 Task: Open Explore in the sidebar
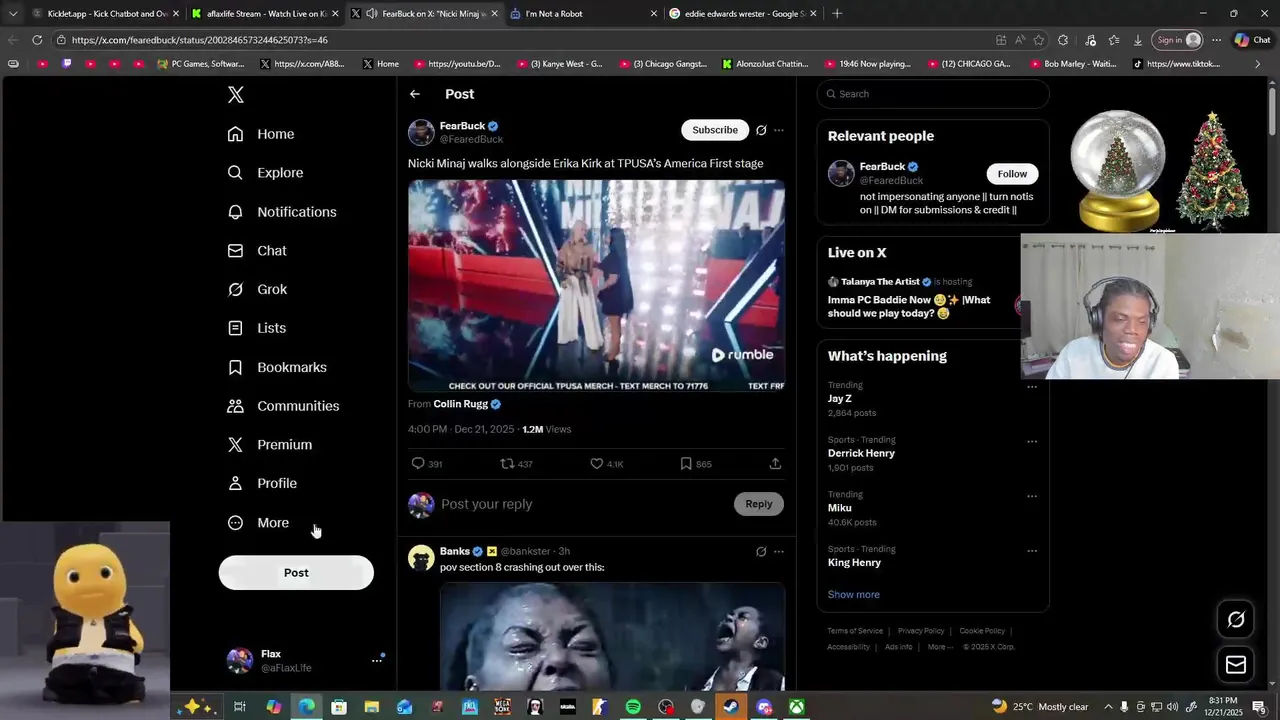[265, 173]
